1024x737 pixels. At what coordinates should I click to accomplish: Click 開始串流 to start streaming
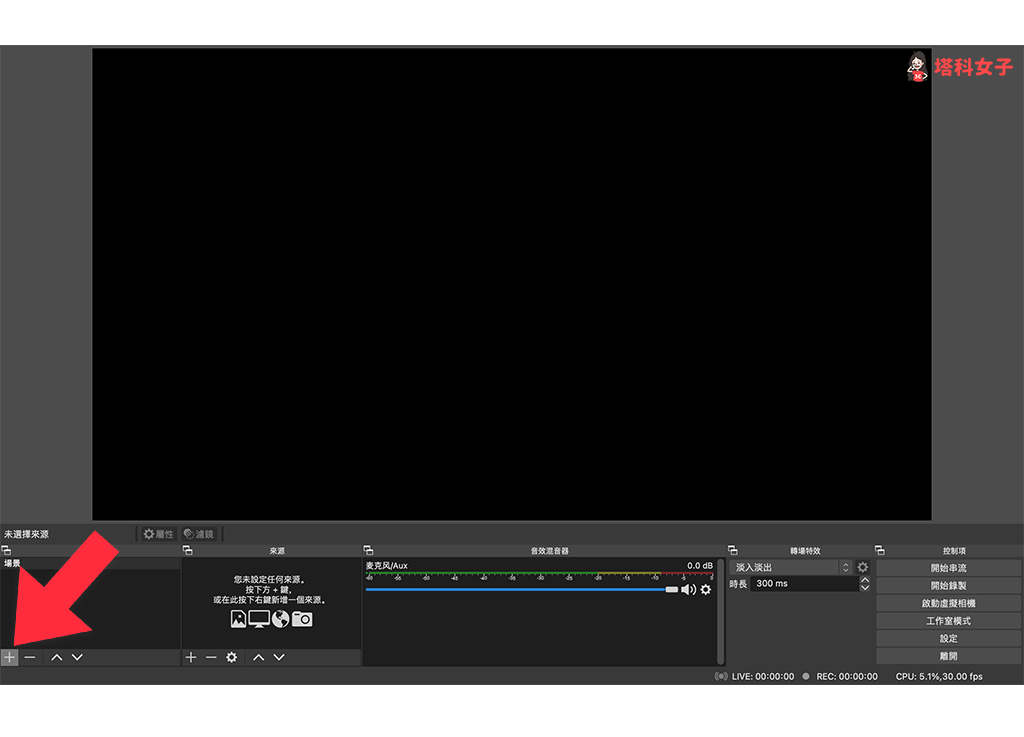(x=948, y=568)
